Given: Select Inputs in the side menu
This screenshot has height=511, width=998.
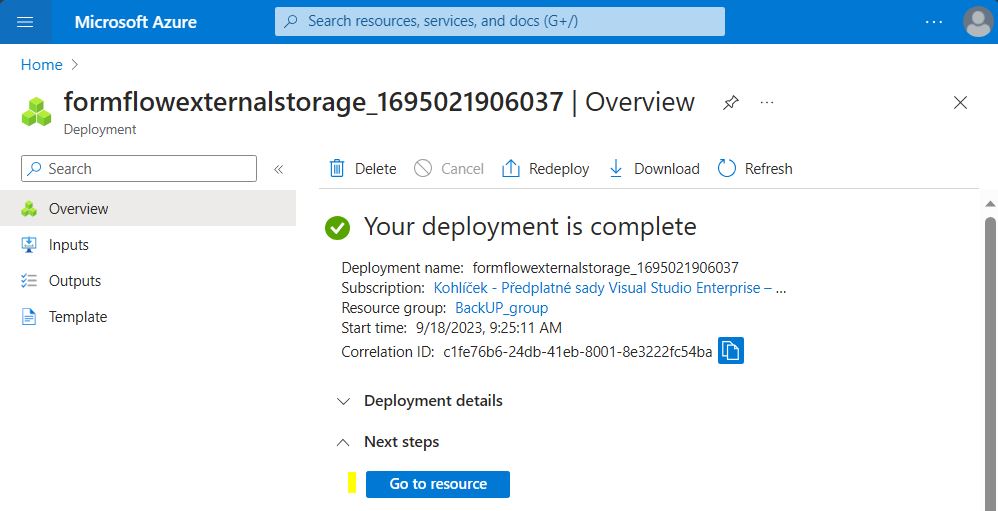Looking at the screenshot, I should [x=68, y=245].
